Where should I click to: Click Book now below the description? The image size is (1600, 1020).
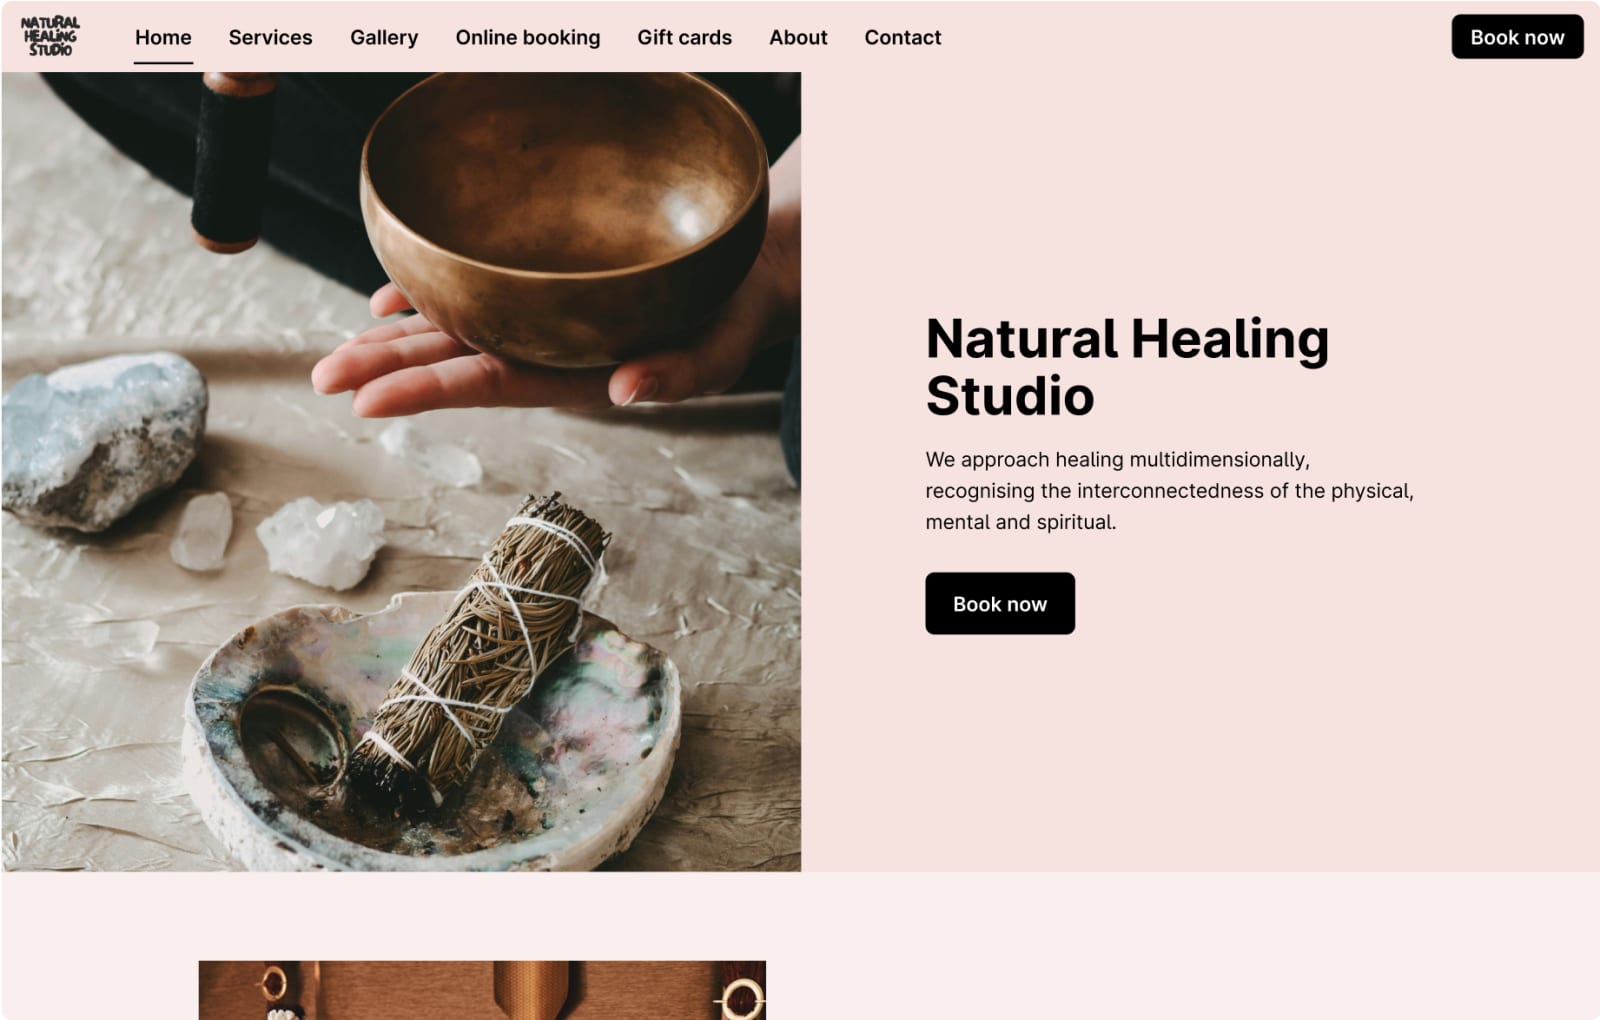tap(1000, 603)
